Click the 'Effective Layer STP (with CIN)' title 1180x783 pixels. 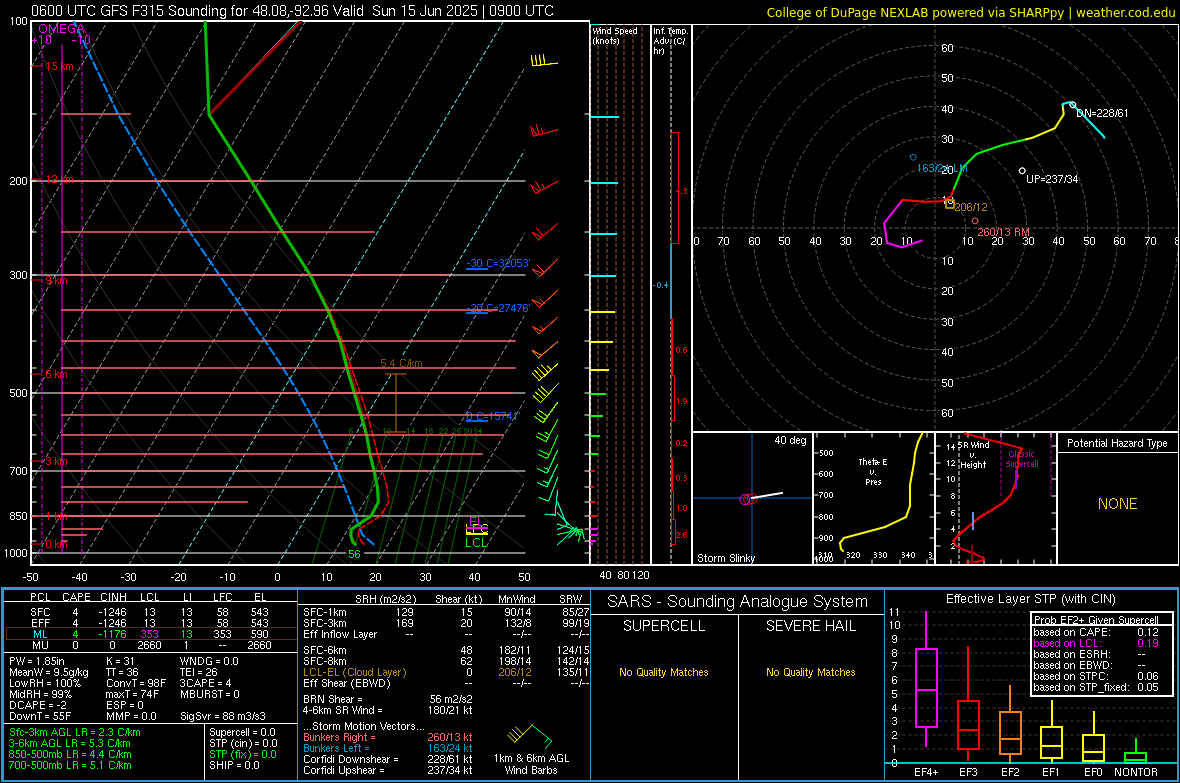(x=1030, y=599)
